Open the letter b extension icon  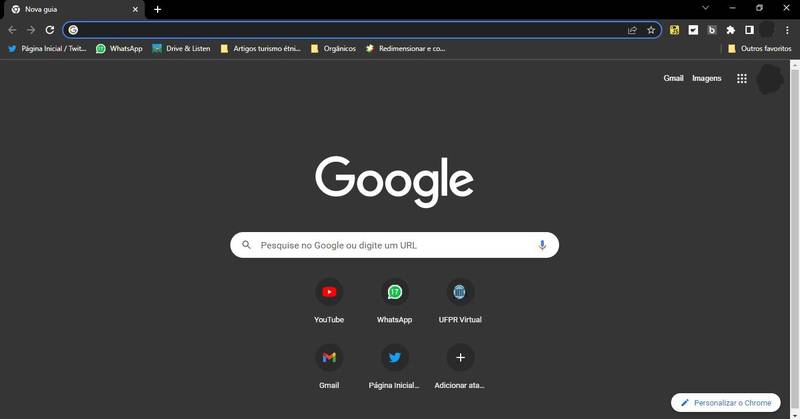712,30
